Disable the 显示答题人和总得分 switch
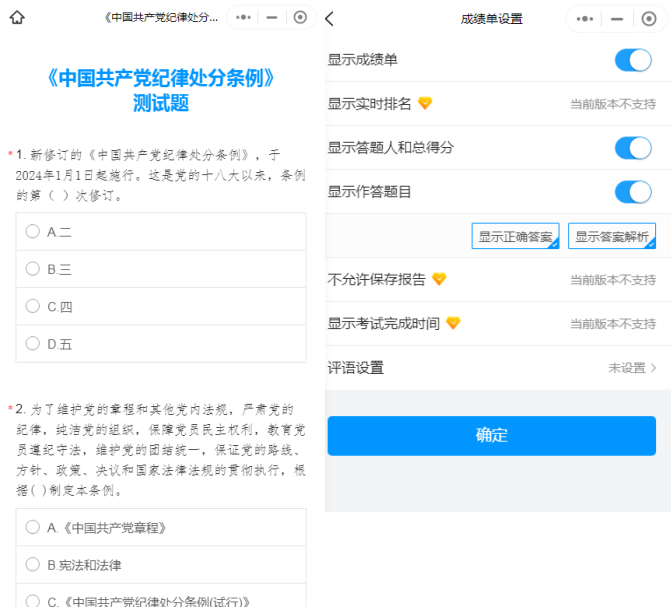The image size is (672, 607). (633, 148)
